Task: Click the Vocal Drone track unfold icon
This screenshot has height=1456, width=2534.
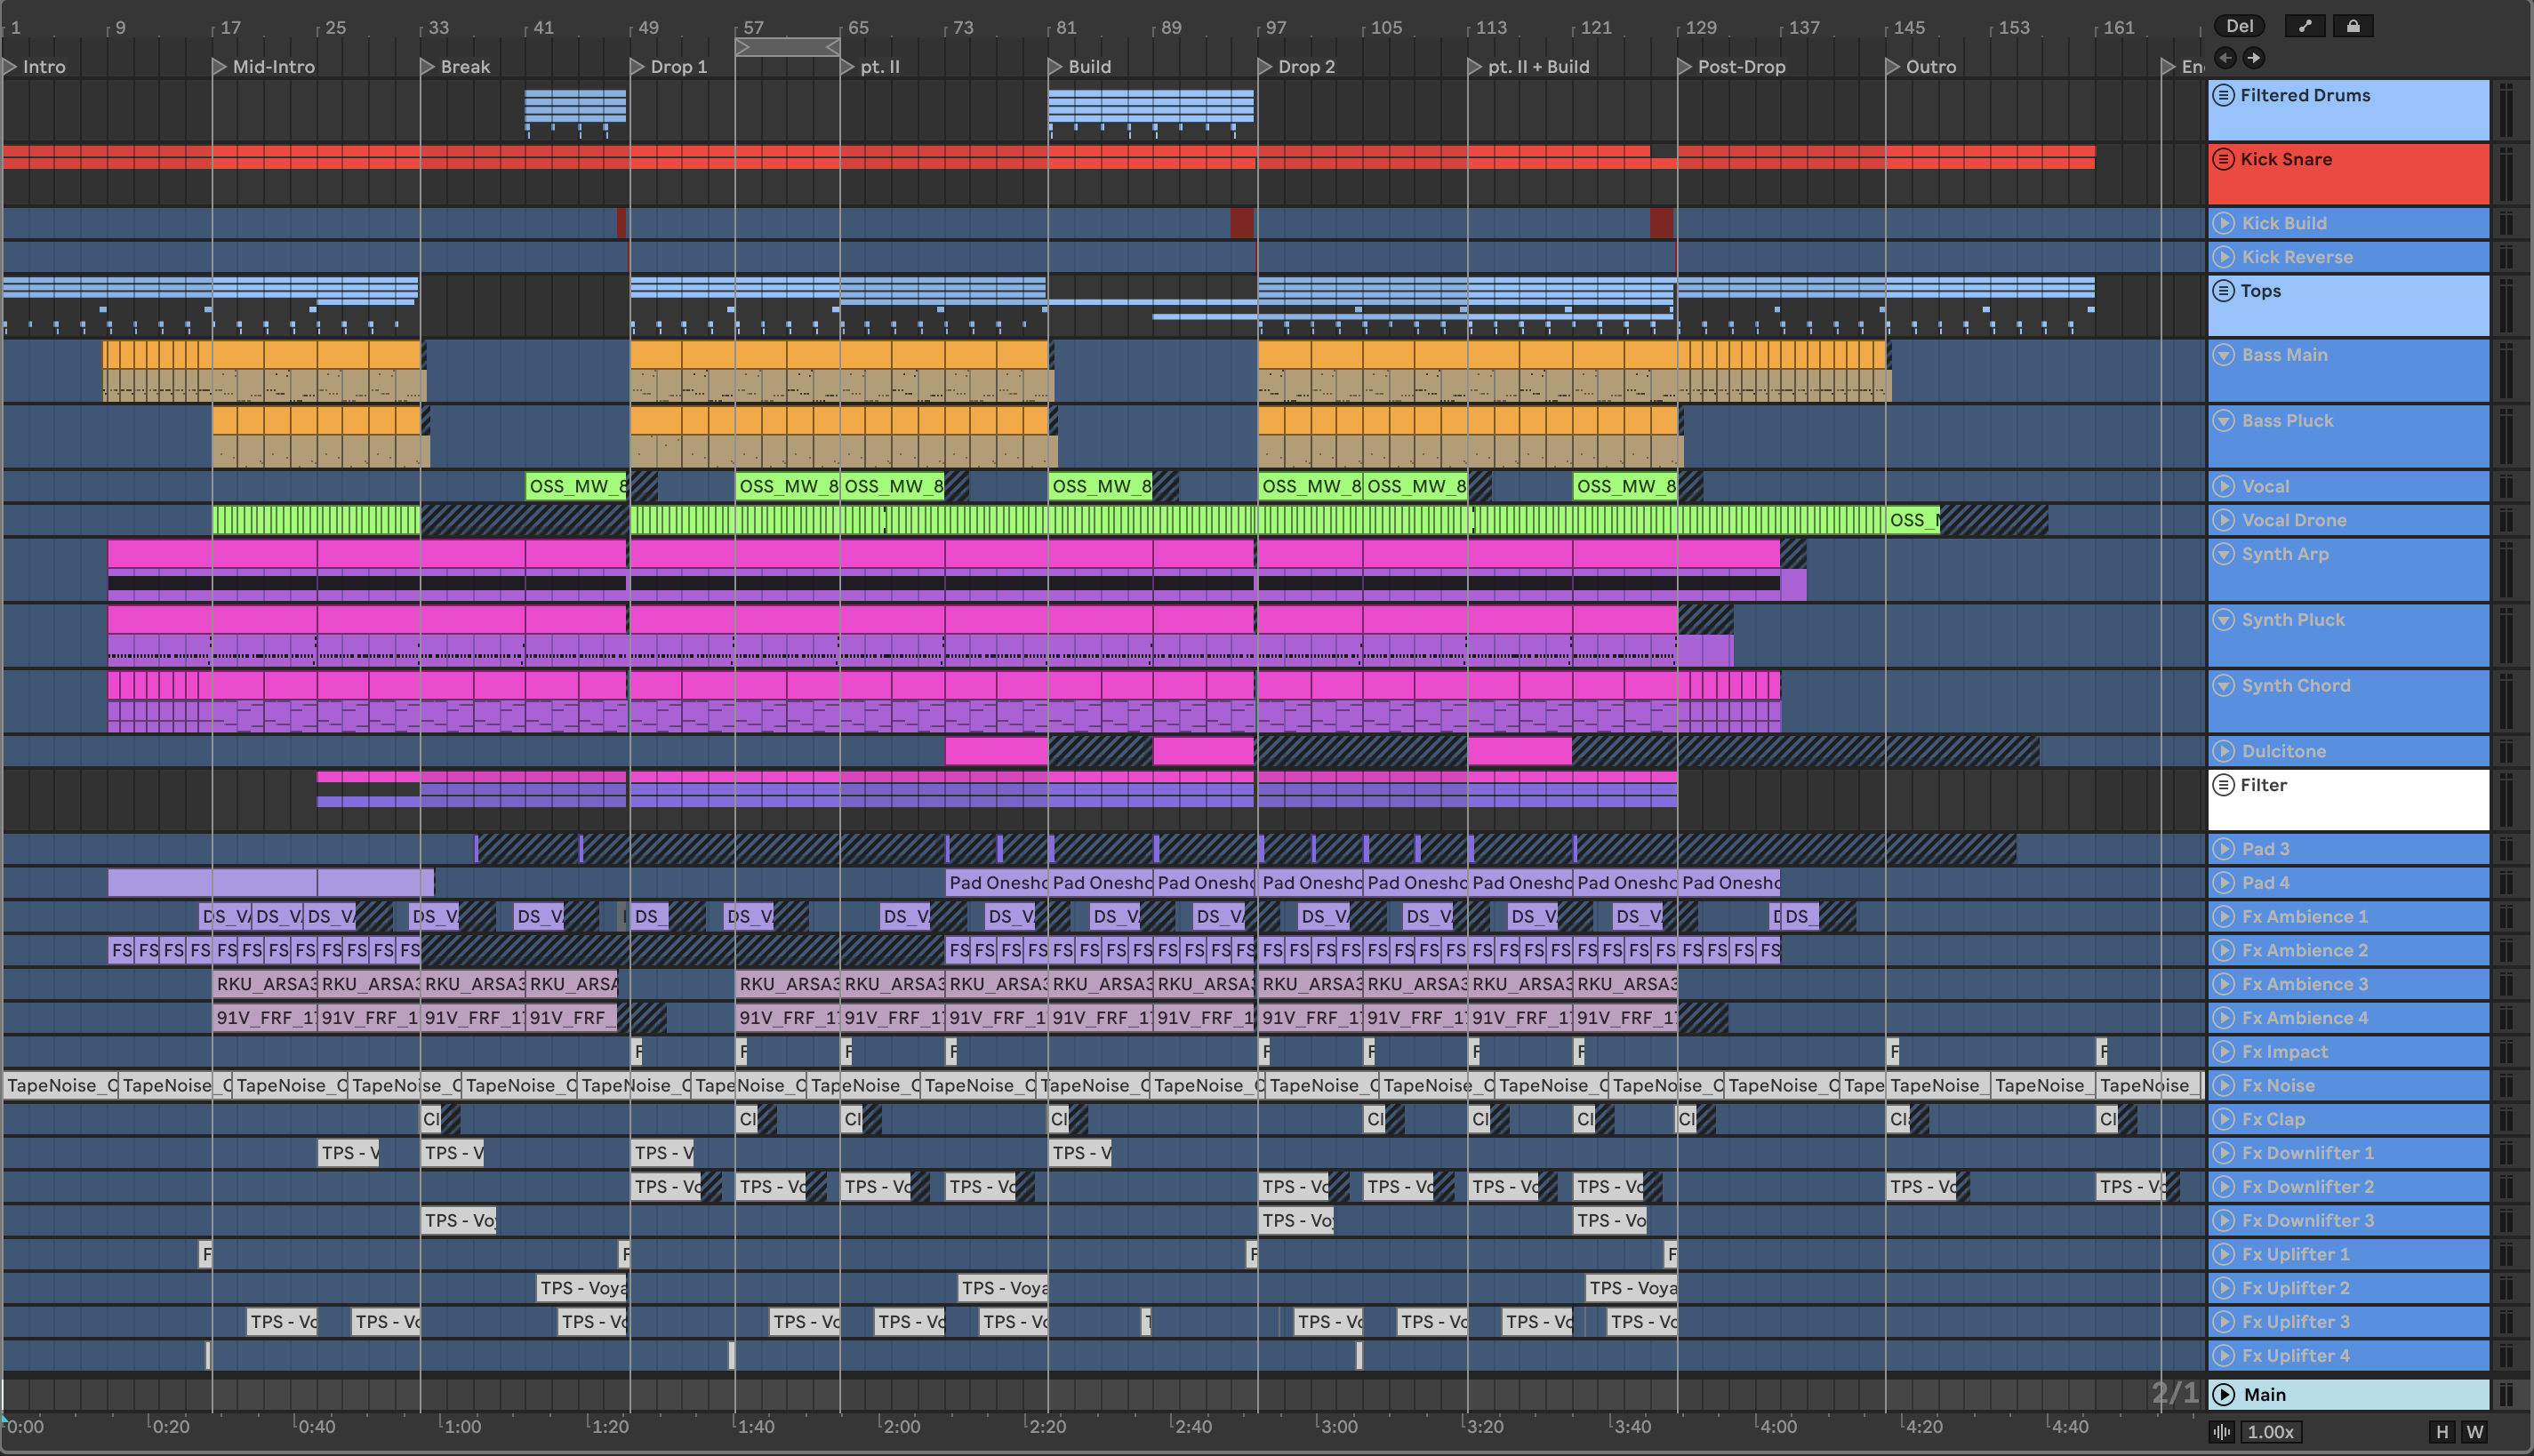Action: click(x=2223, y=520)
